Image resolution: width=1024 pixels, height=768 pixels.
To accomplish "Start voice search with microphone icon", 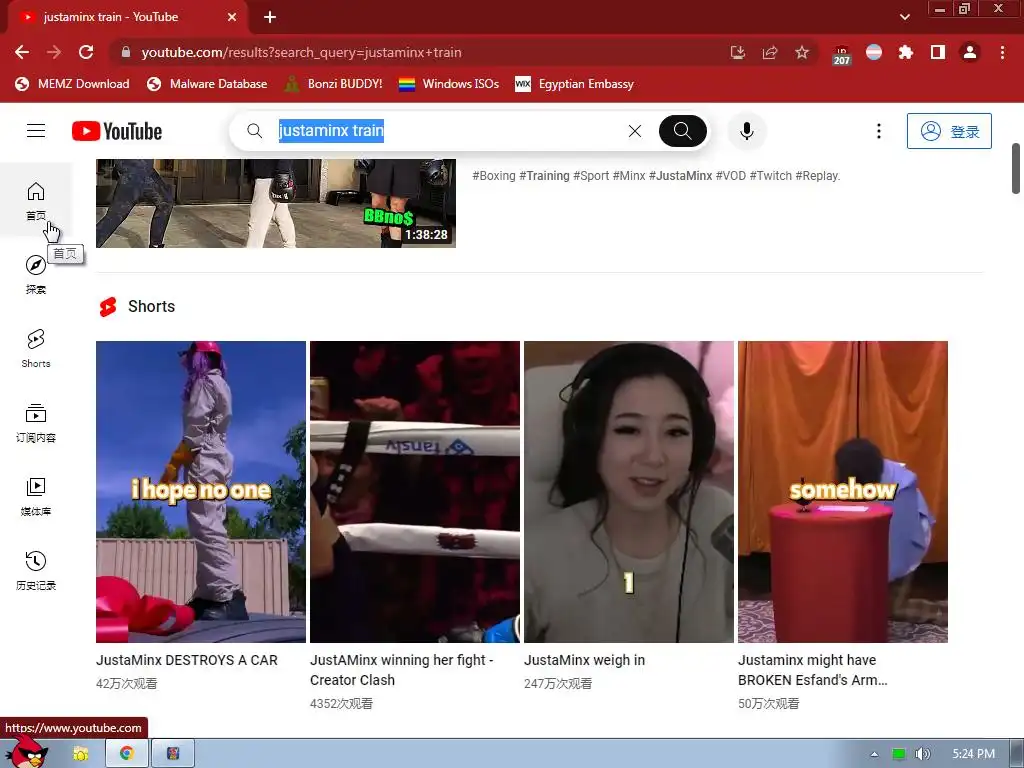I will (x=746, y=131).
